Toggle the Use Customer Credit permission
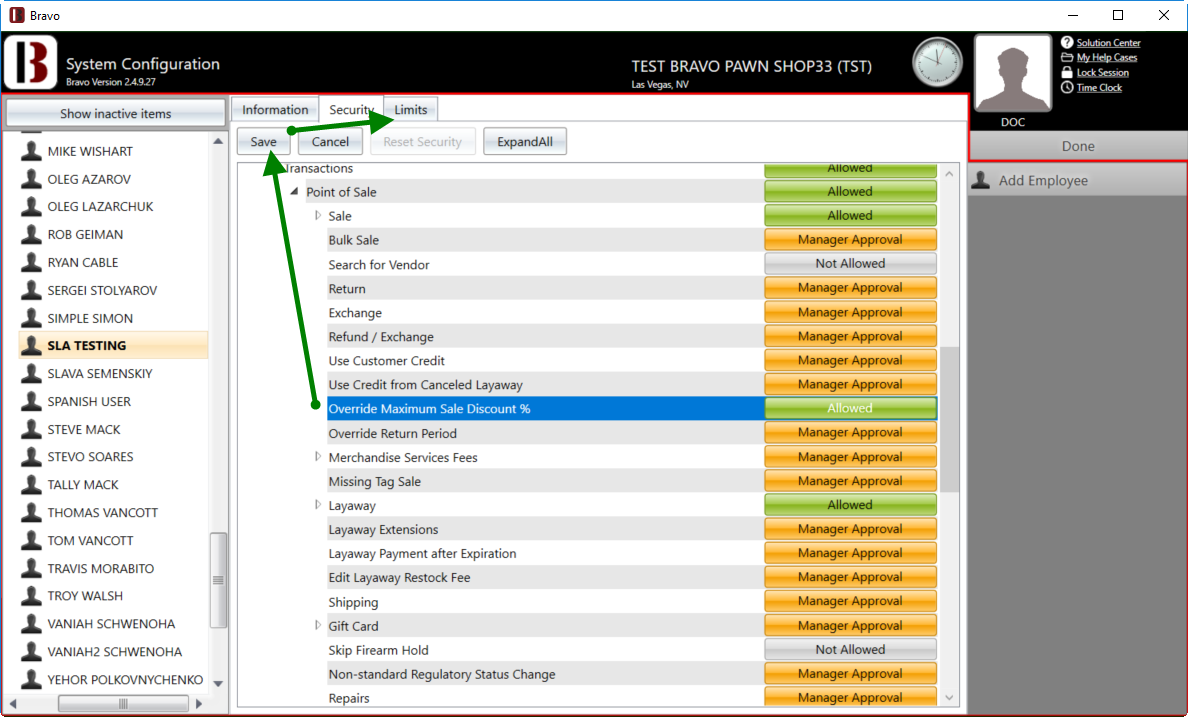 coord(850,360)
